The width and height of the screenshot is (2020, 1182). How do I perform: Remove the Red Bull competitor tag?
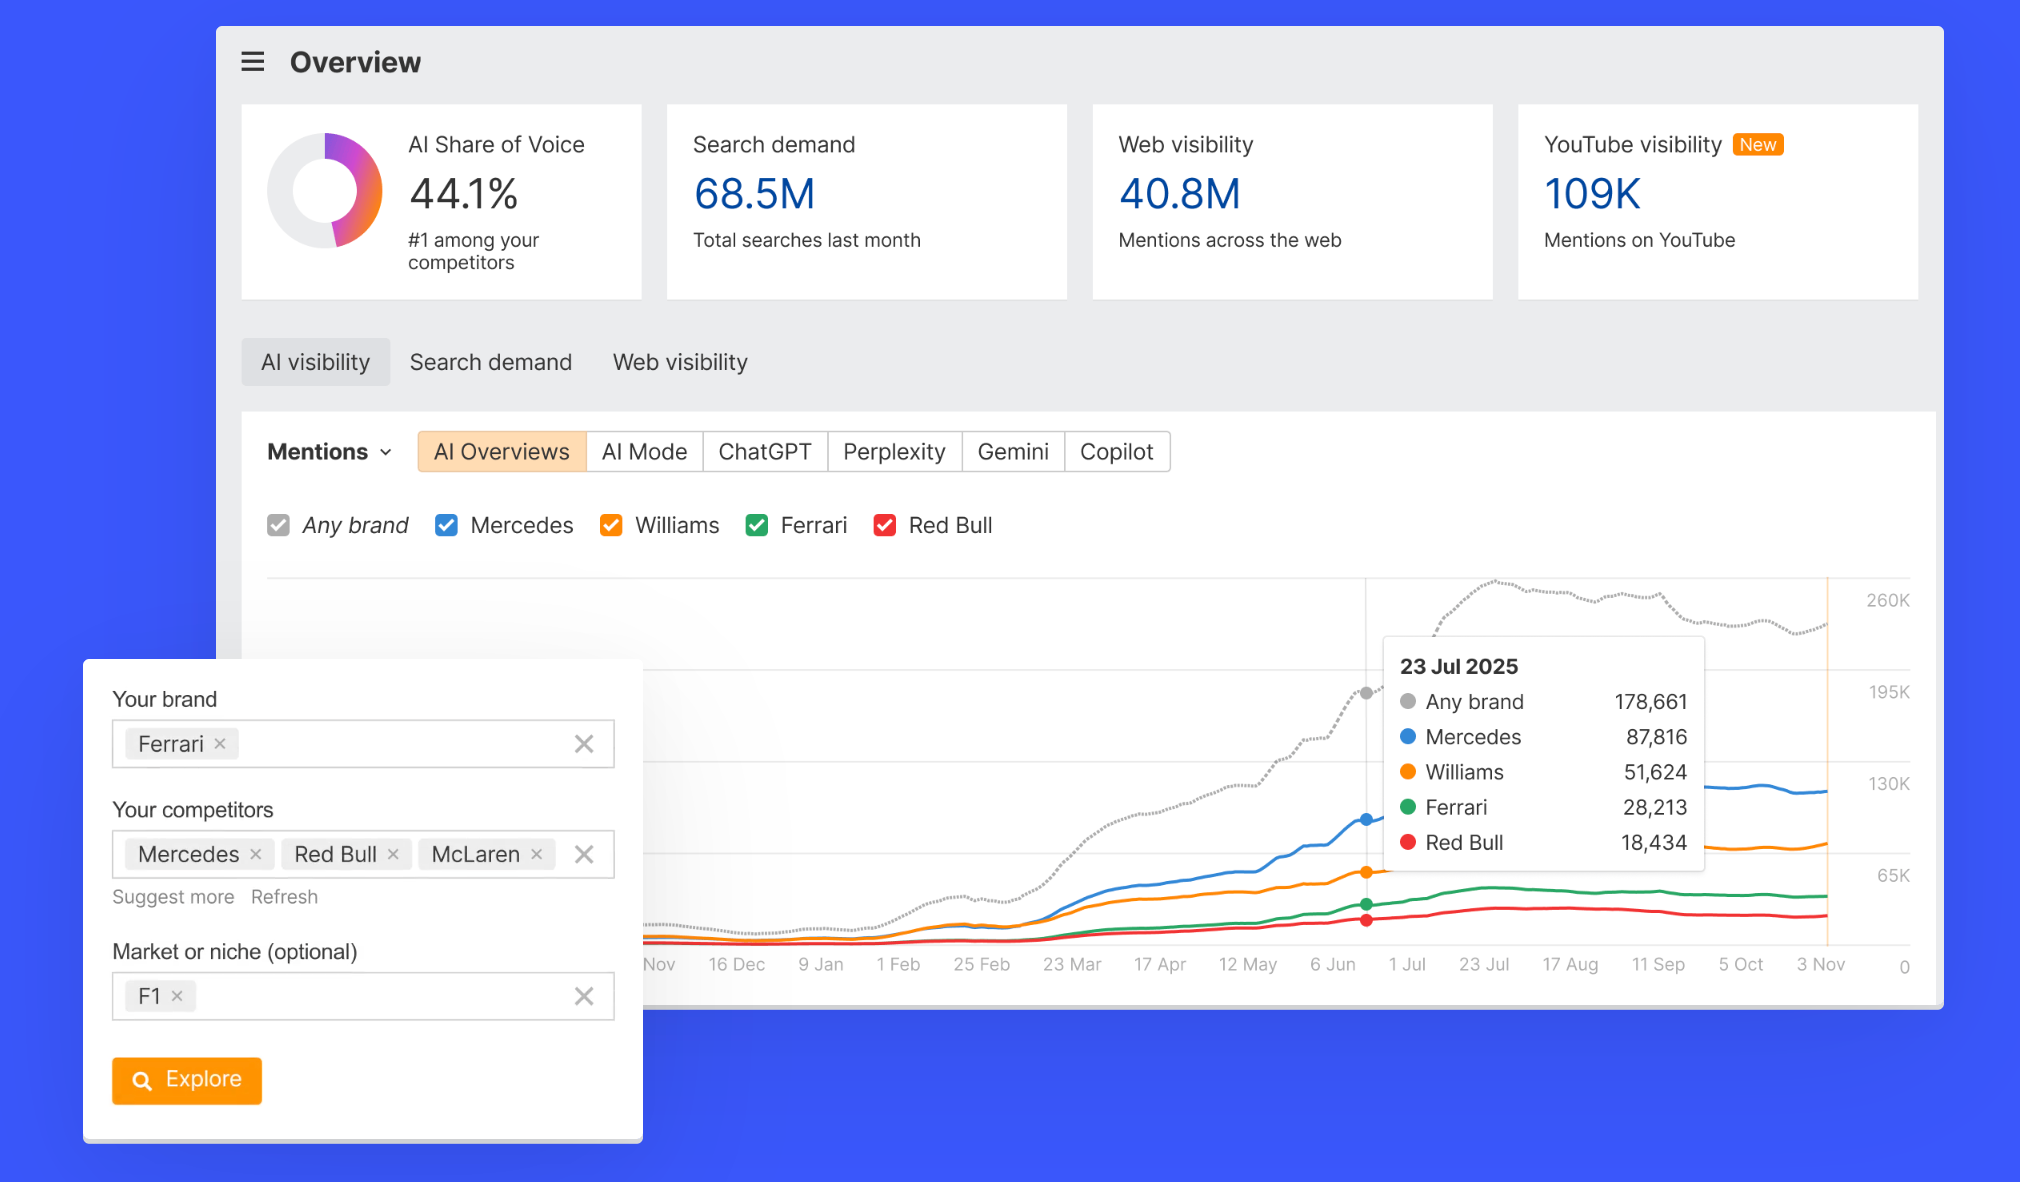click(393, 854)
